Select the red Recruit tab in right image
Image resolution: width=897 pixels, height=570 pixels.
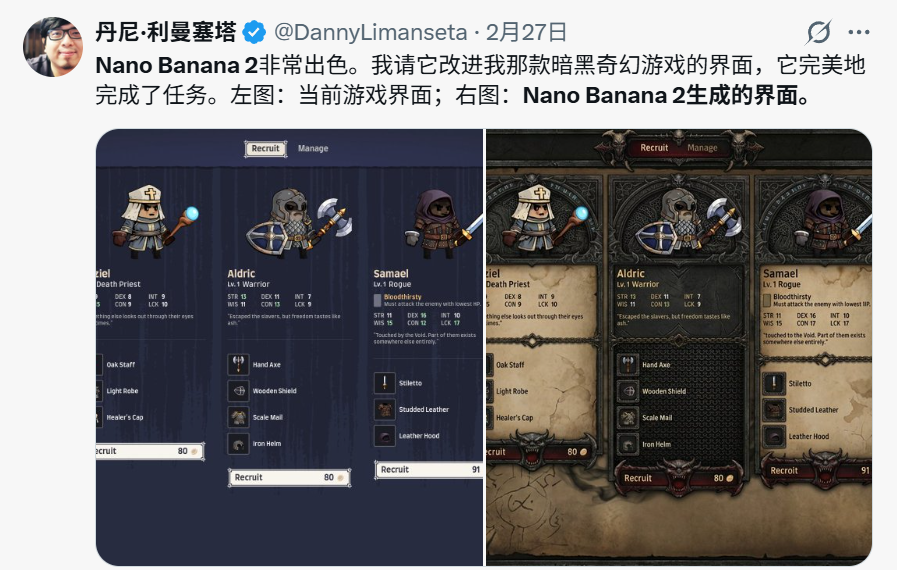(x=654, y=148)
